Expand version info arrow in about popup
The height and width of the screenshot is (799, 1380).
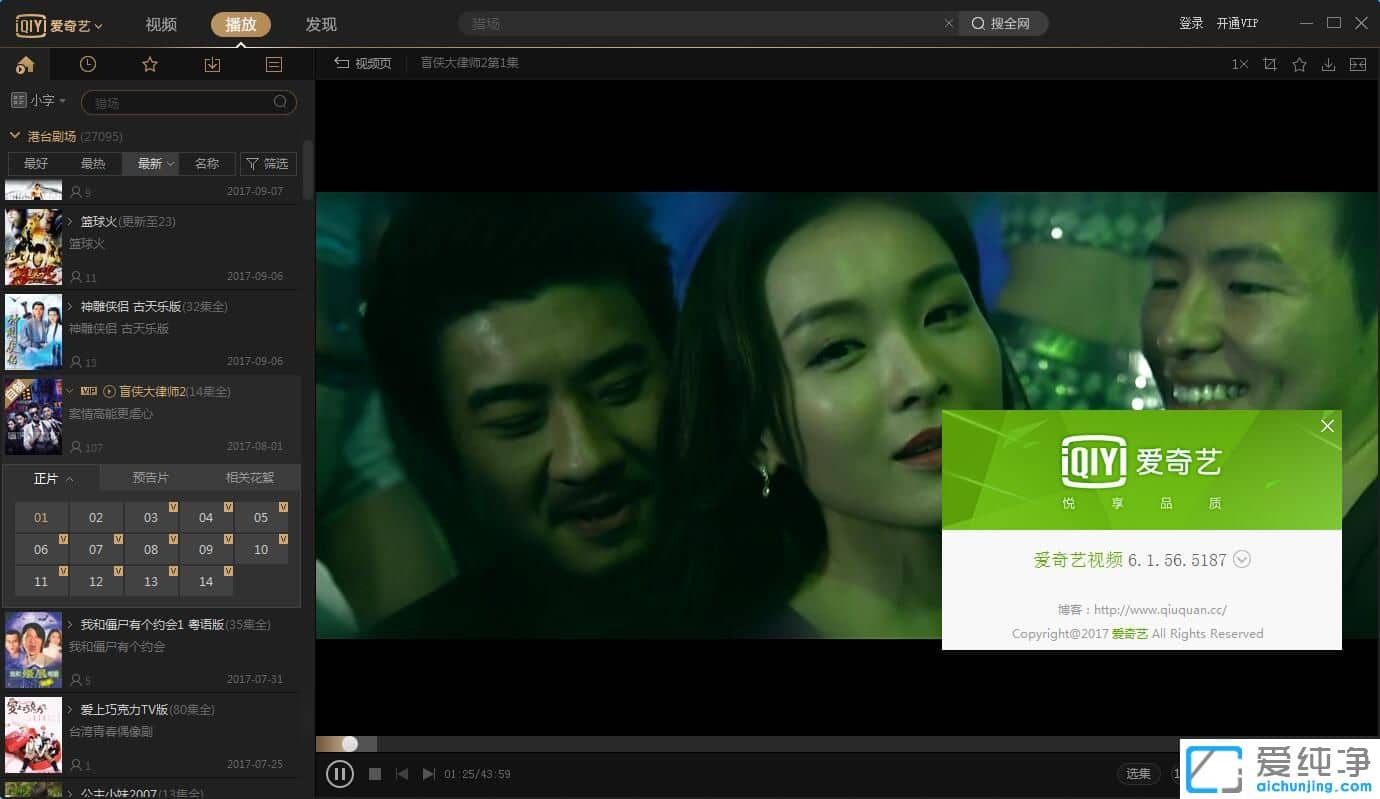click(1242, 559)
